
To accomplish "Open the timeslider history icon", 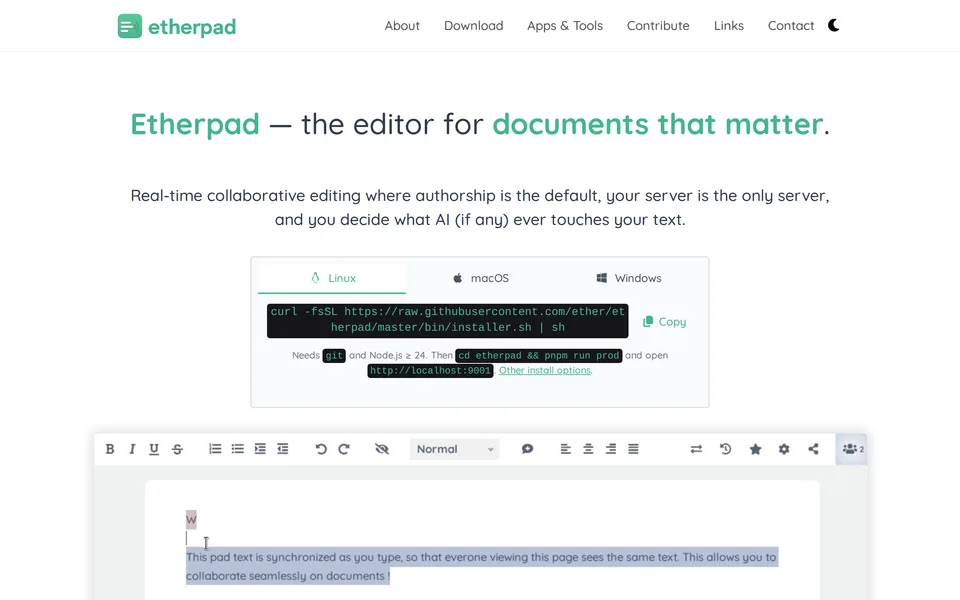I will coord(726,449).
